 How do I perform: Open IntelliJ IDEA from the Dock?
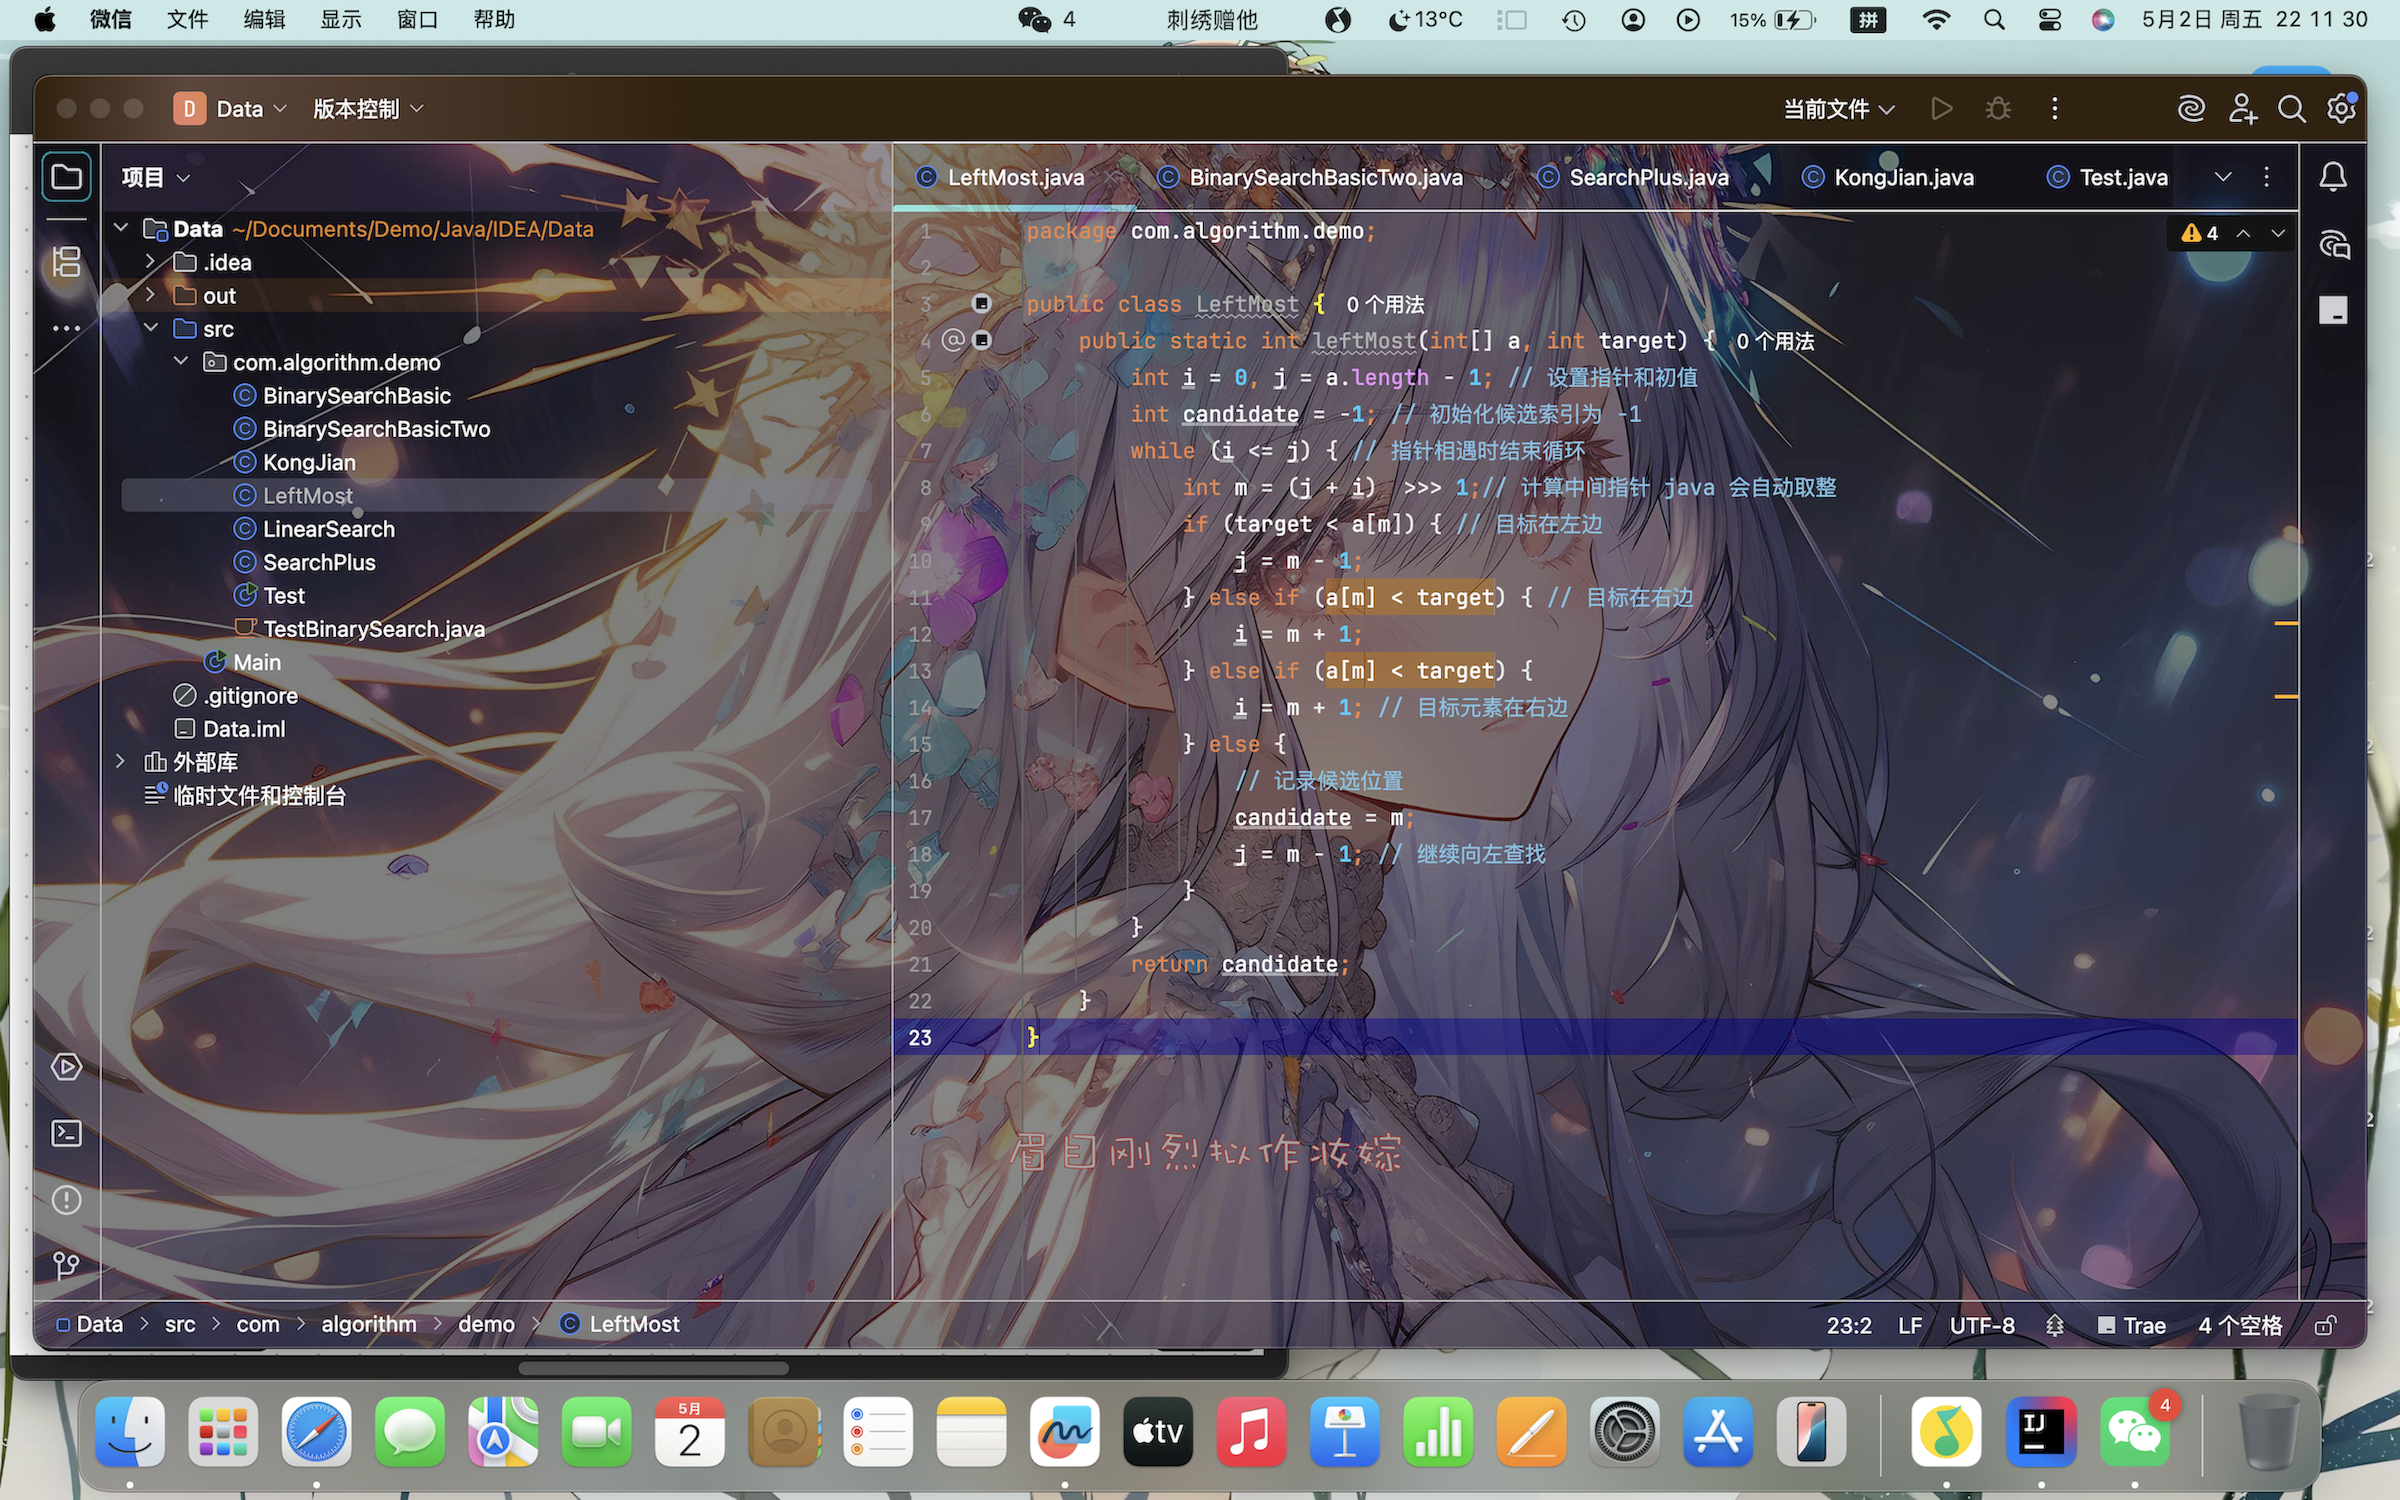[x=2040, y=1432]
